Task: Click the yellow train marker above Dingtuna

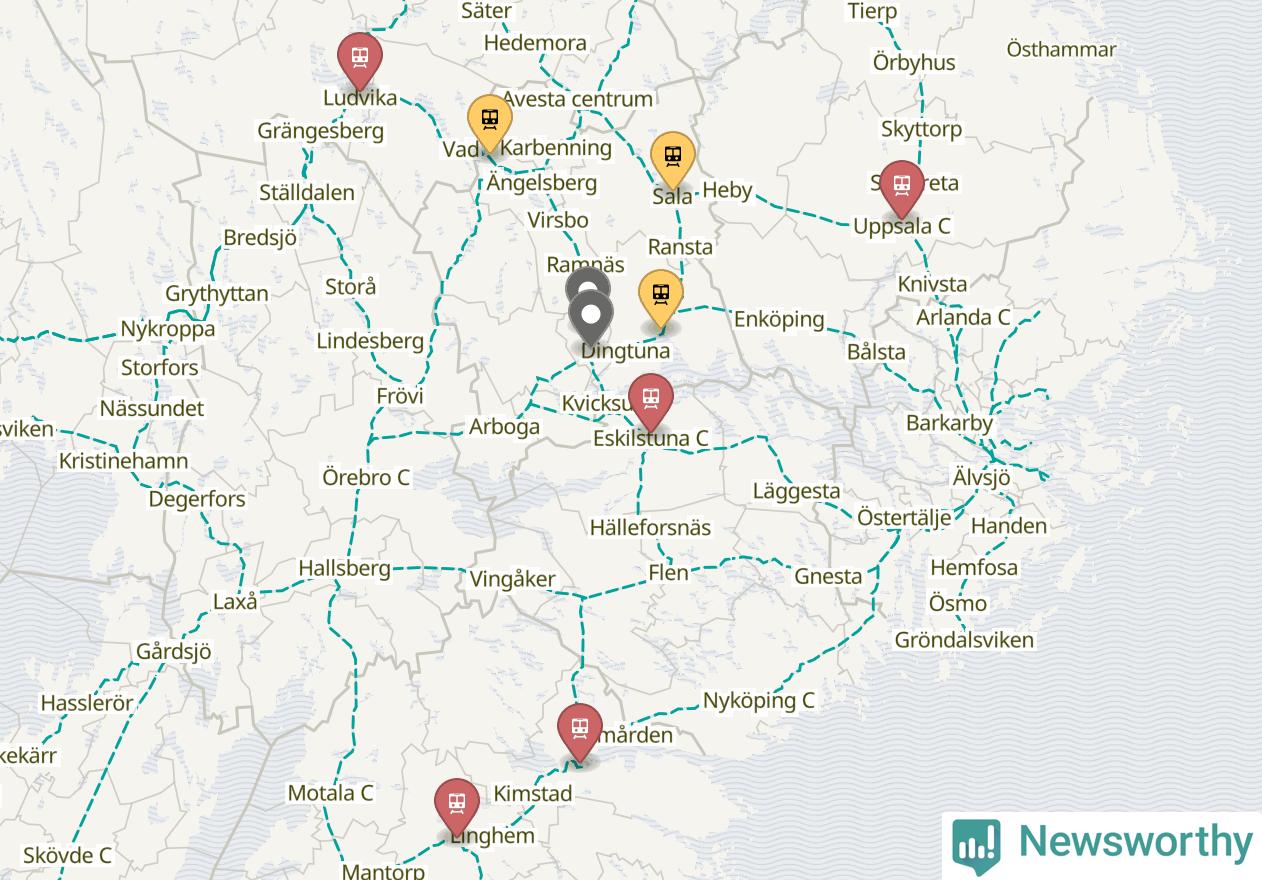Action: tap(661, 298)
